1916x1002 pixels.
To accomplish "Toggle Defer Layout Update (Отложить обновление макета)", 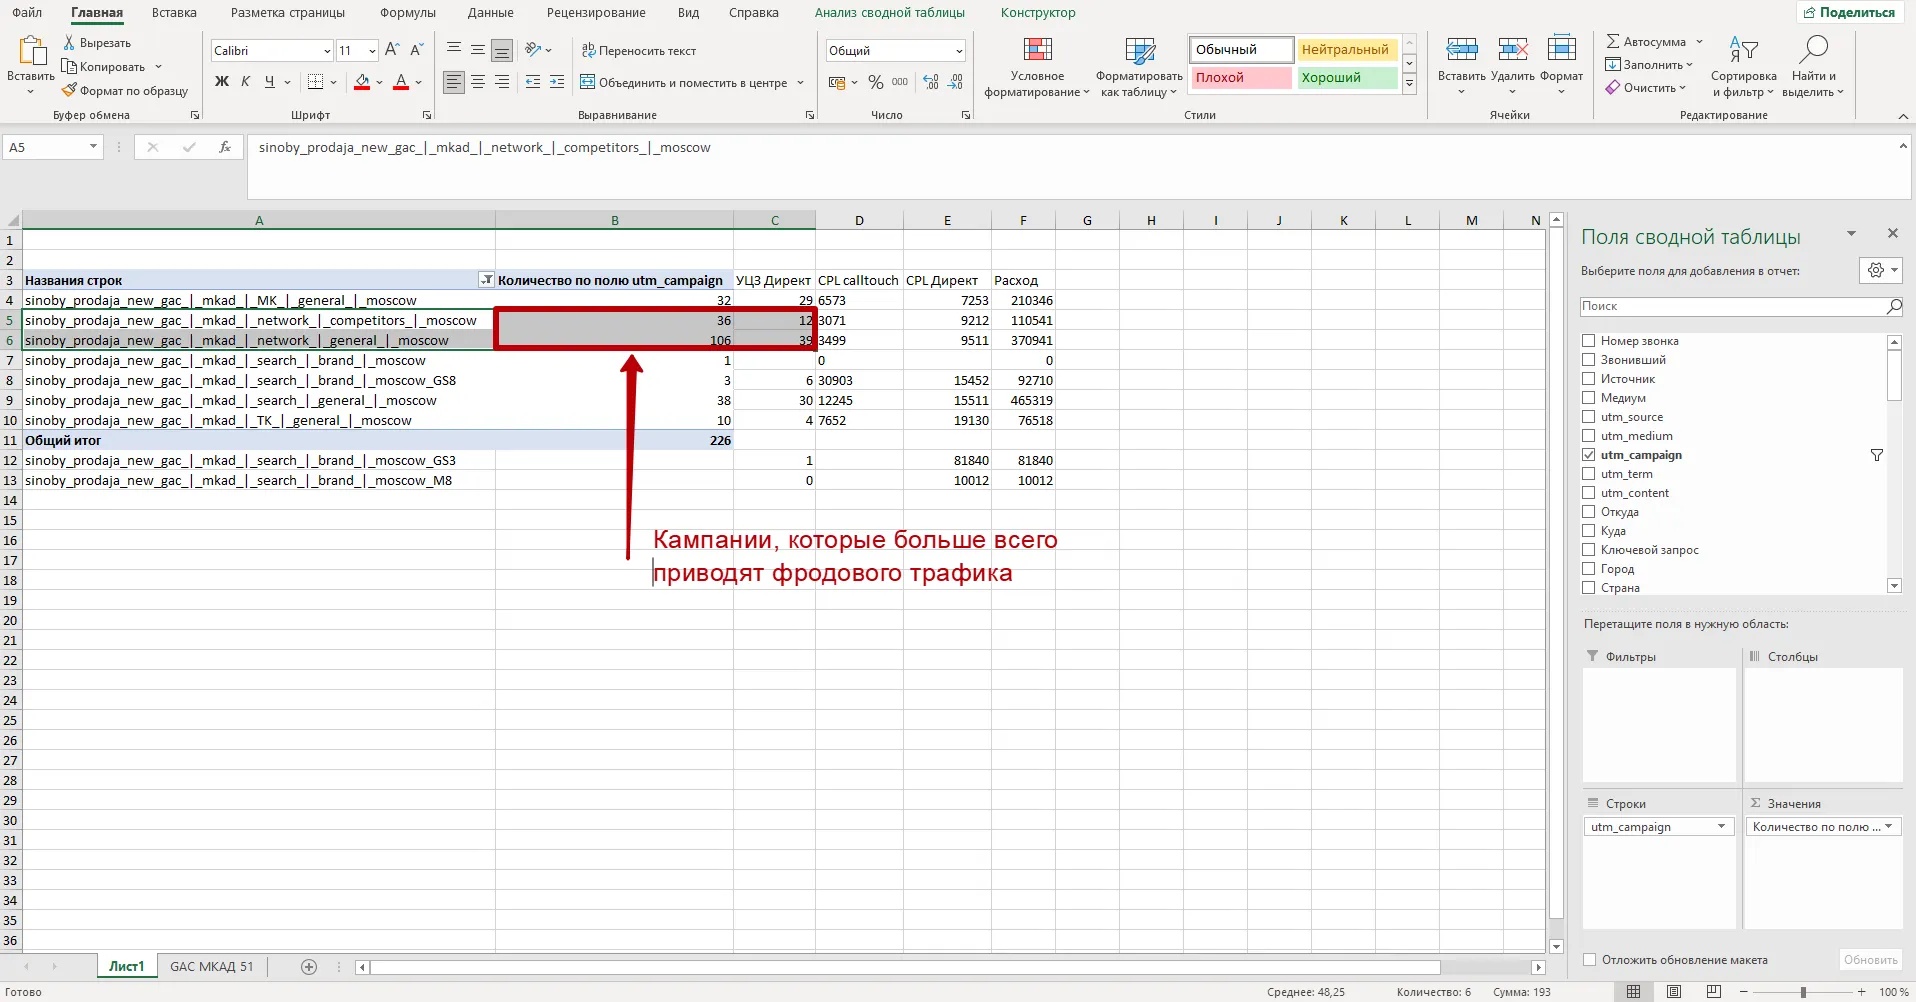I will 1590,960.
